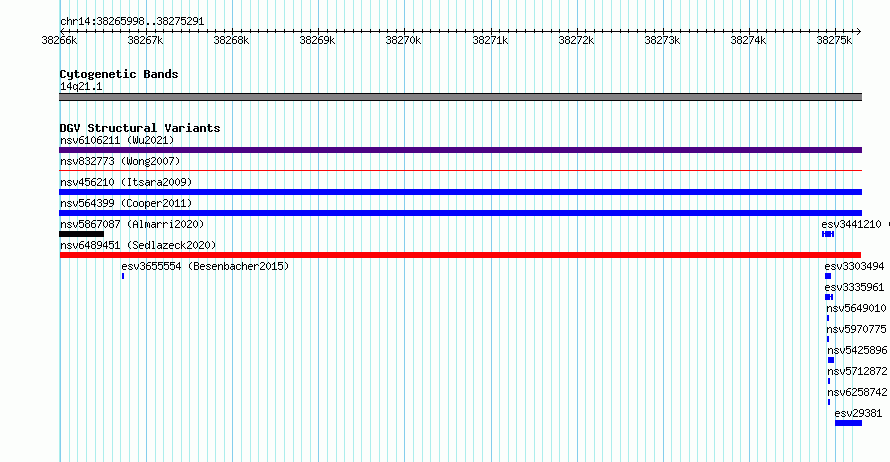Click the 38274k ruler label
The height and width of the screenshot is (462, 890).
point(749,40)
